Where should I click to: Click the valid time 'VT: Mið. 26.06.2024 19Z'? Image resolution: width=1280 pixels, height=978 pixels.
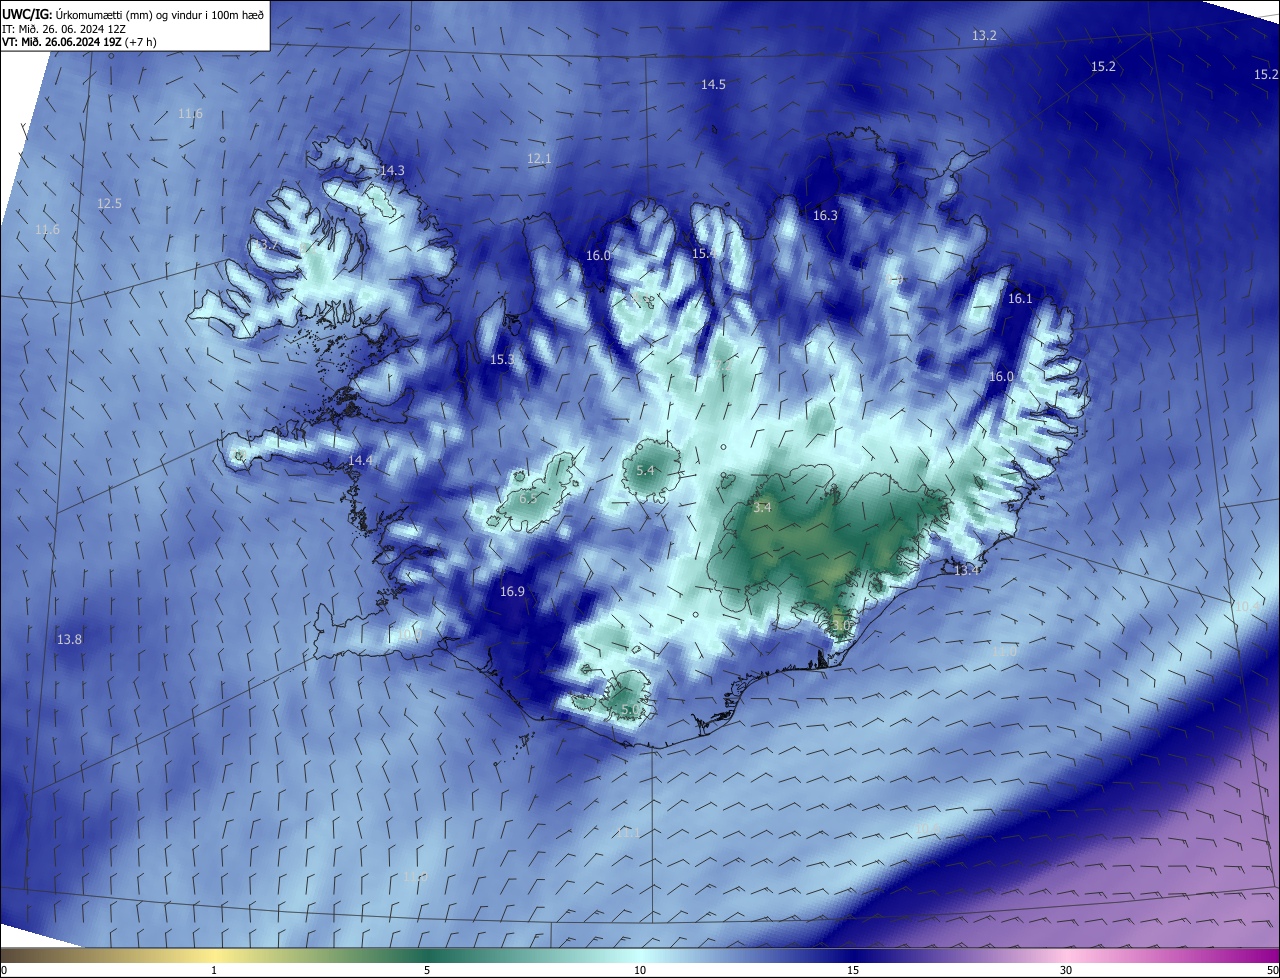click(62, 42)
